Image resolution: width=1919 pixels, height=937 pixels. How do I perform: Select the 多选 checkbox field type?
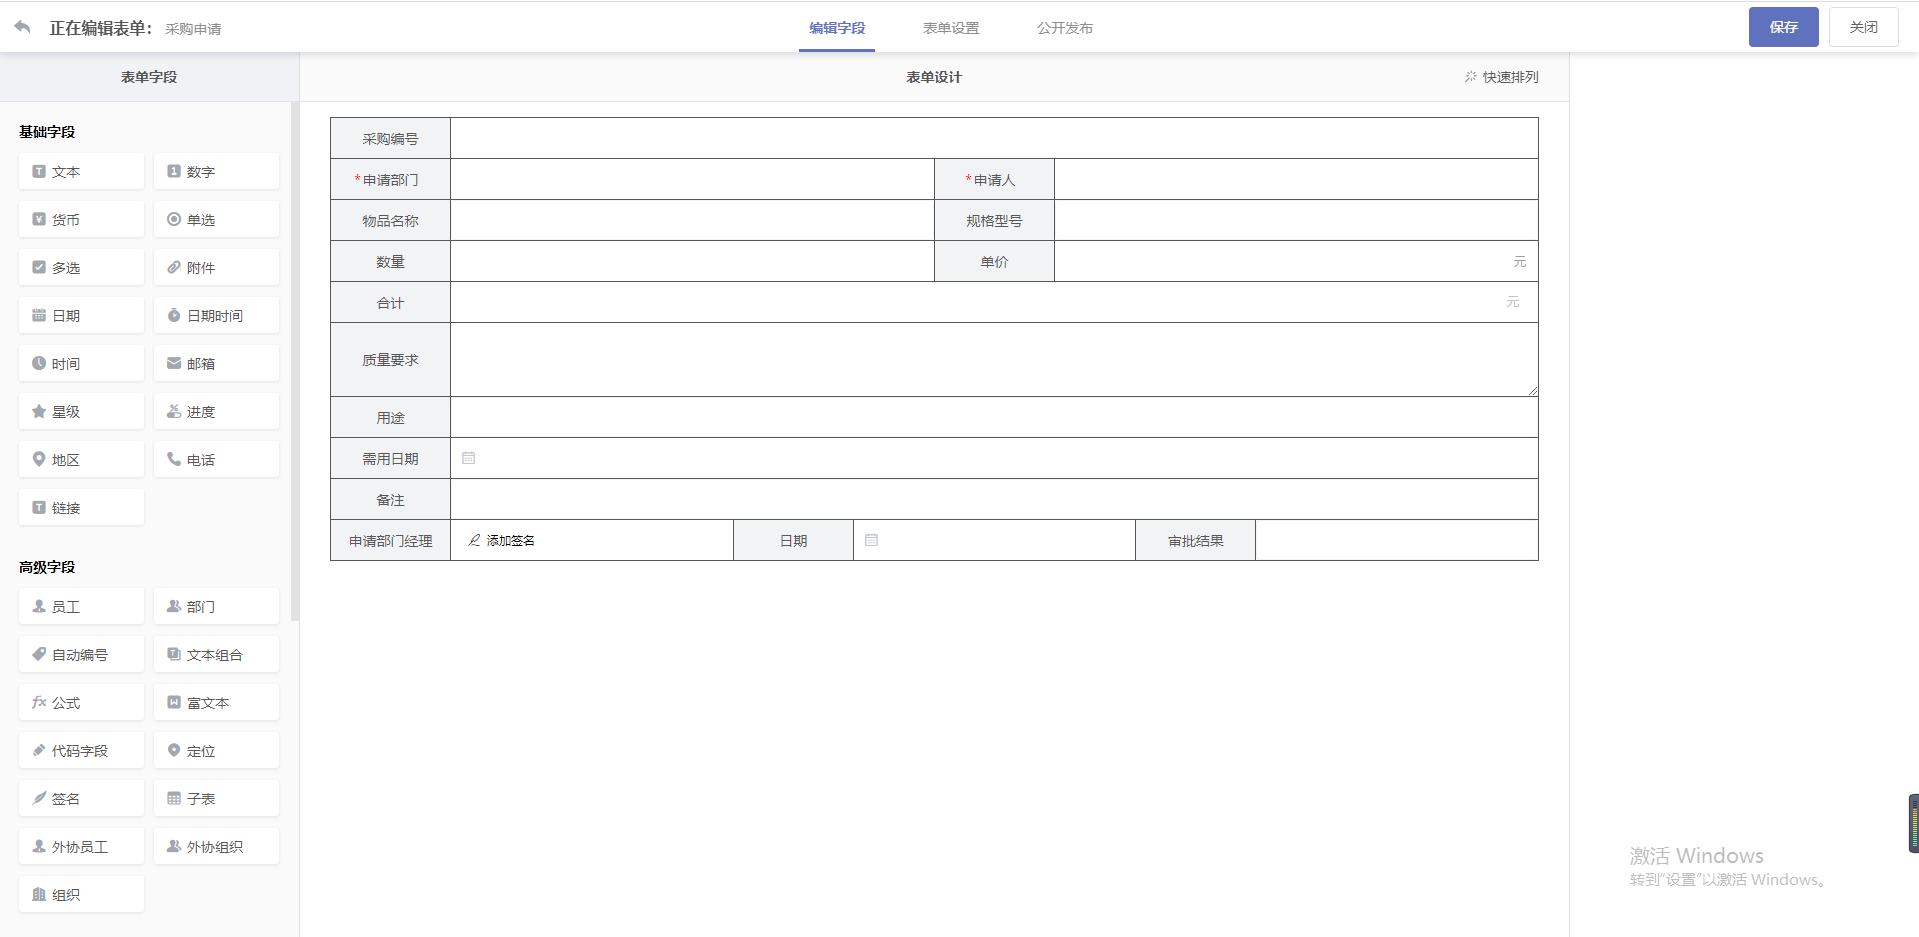[81, 268]
